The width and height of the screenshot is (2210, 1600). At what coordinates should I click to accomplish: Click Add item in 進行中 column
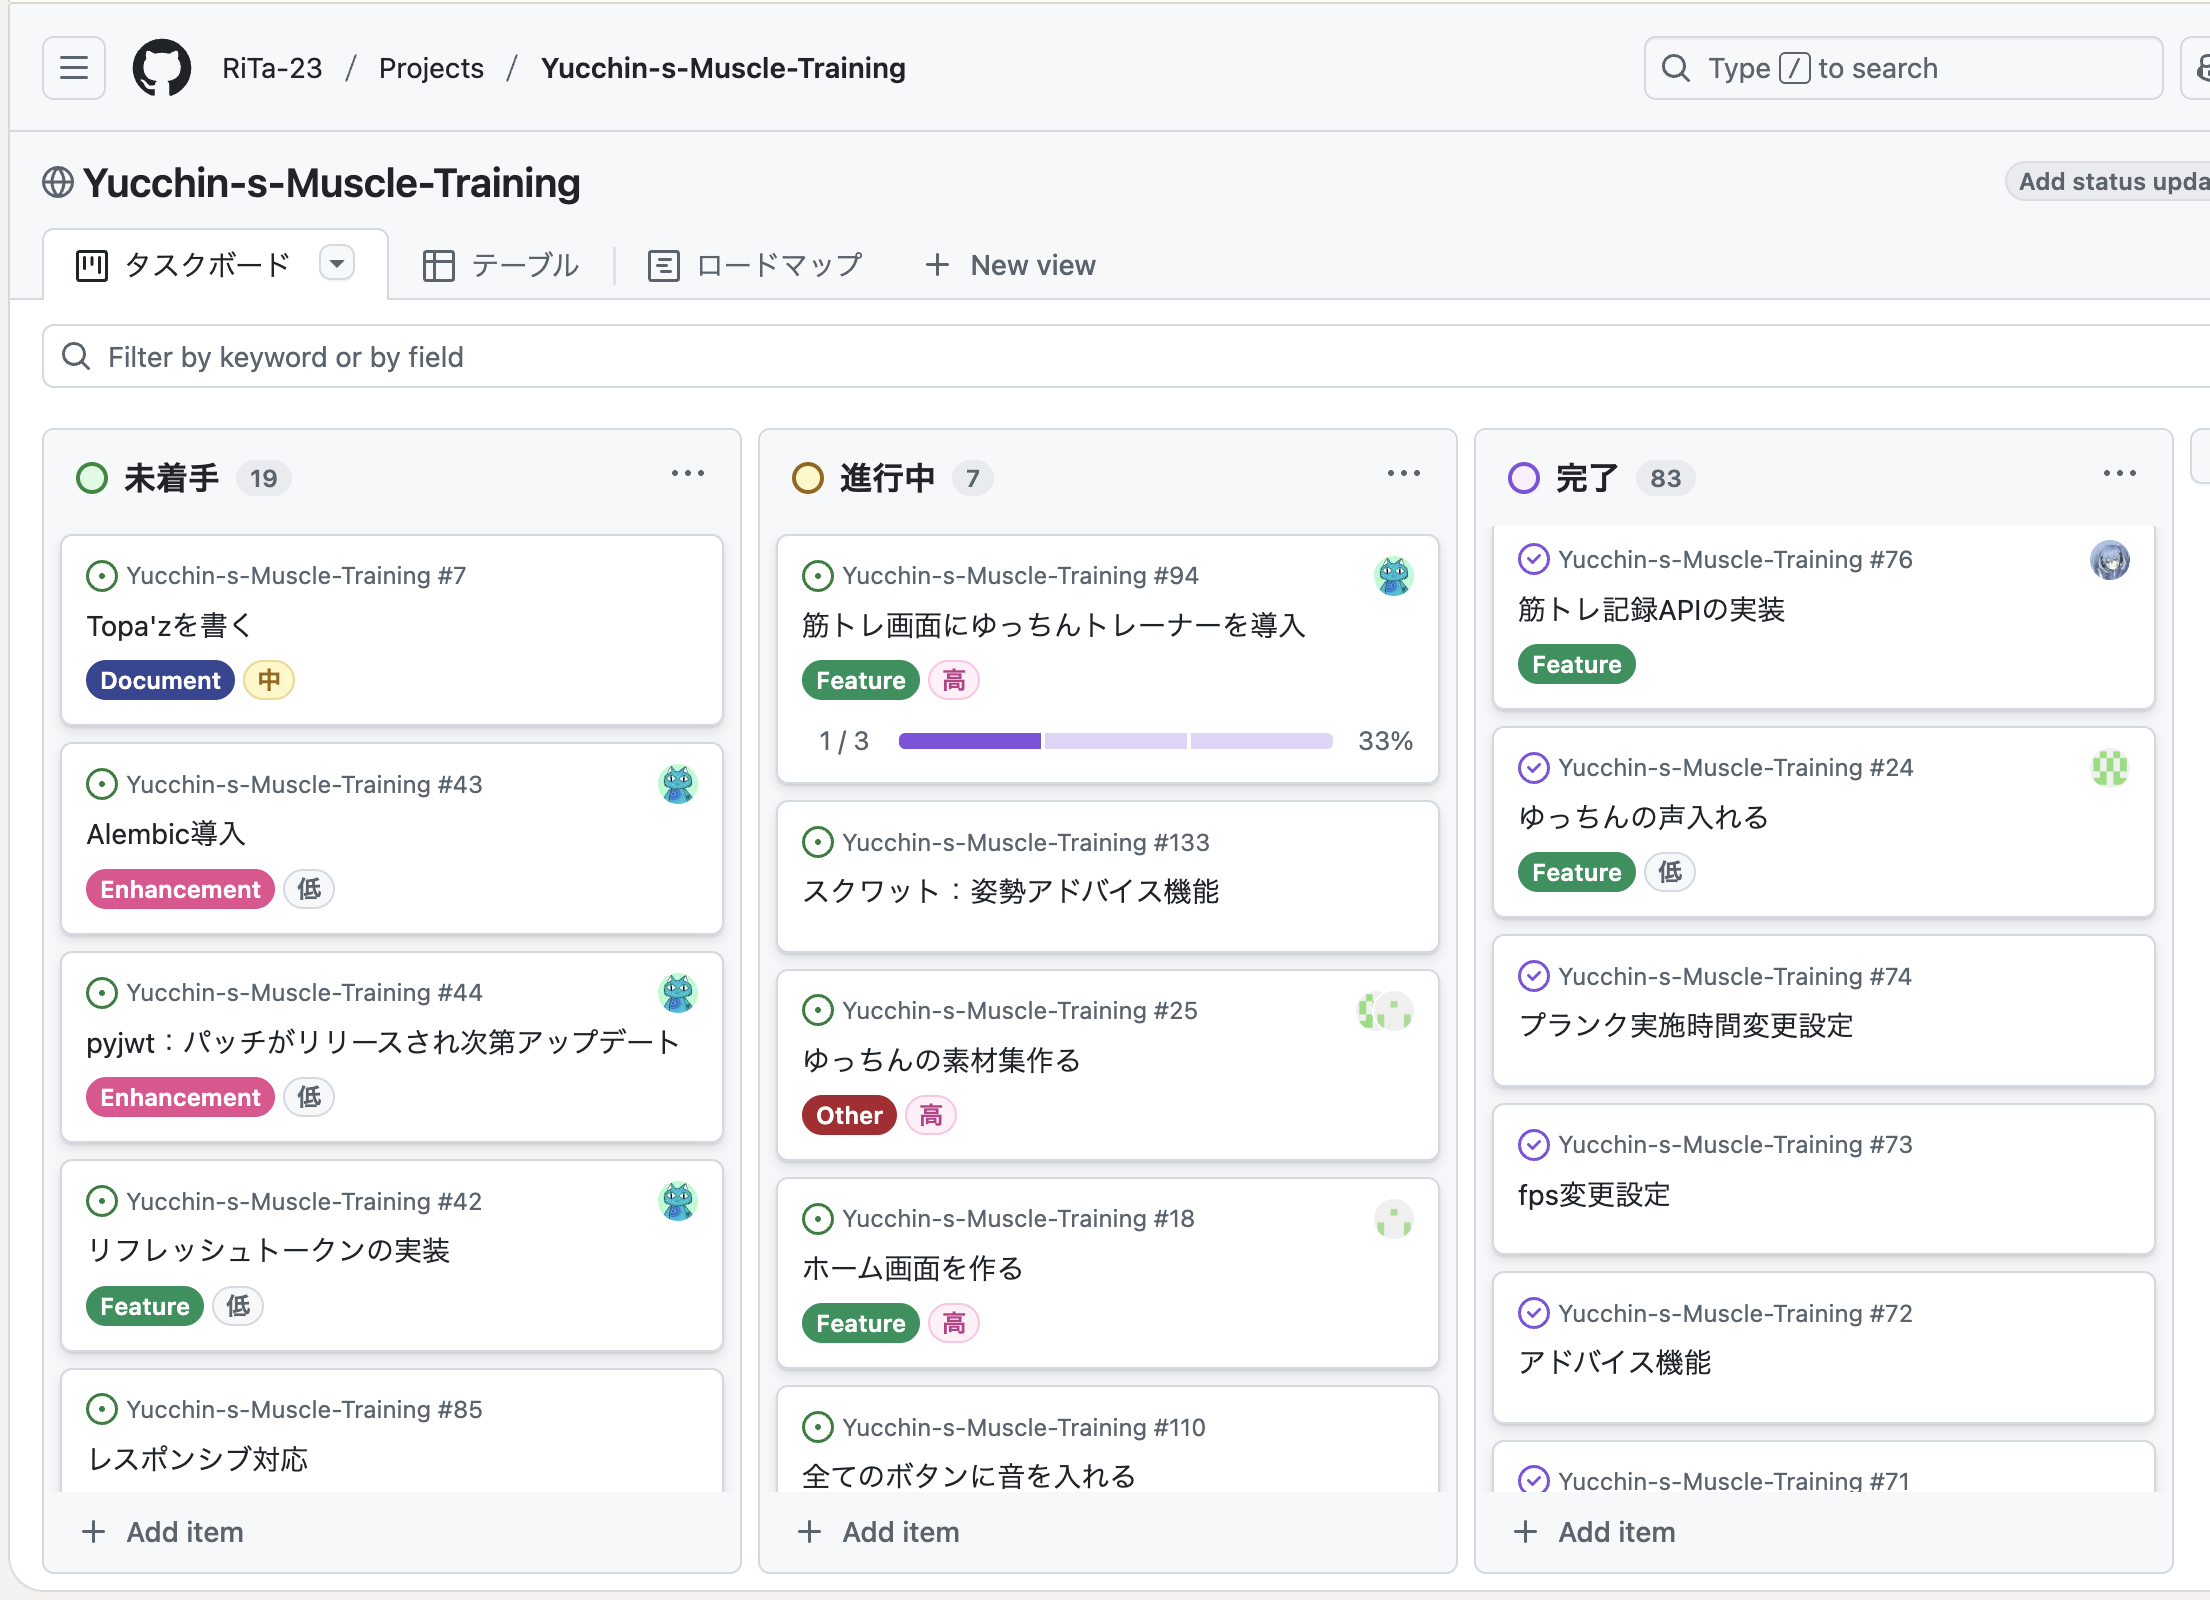pos(880,1532)
